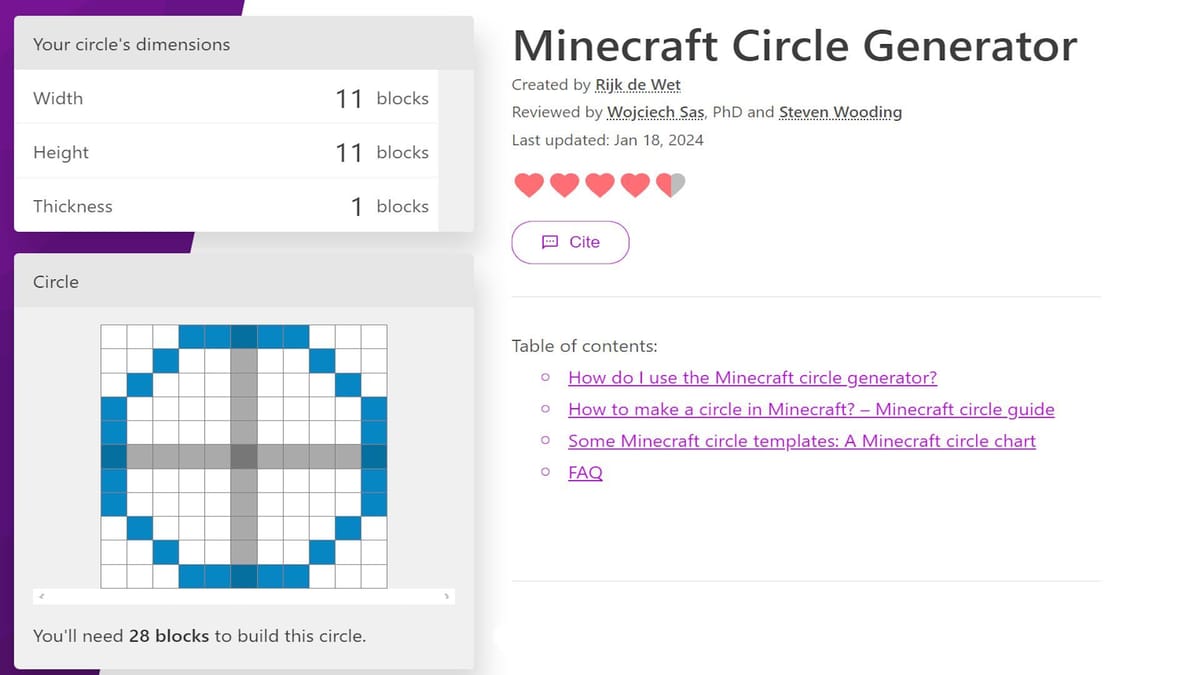Screen dimensions: 1200x675
Task: Follow the Rijk de Wet author link
Action: (x=637, y=85)
